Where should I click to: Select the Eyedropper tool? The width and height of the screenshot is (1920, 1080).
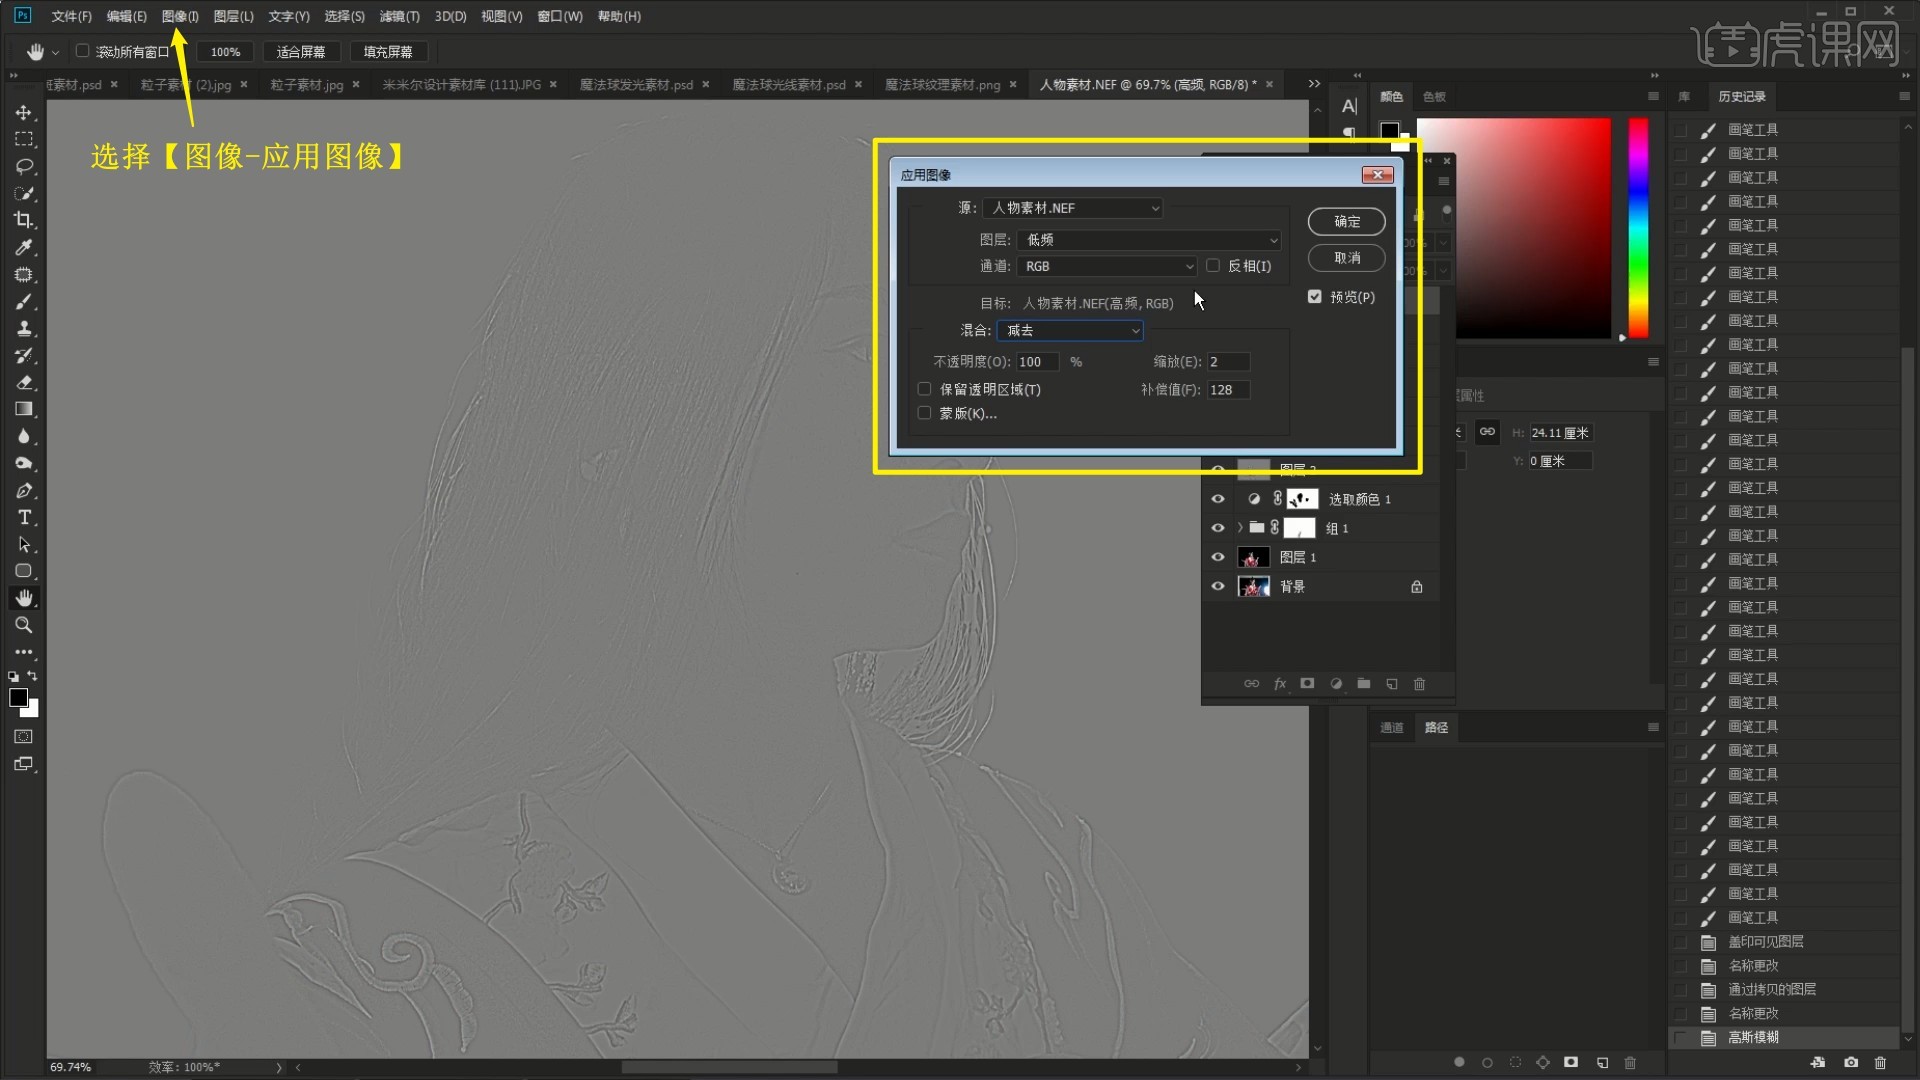pos(24,247)
